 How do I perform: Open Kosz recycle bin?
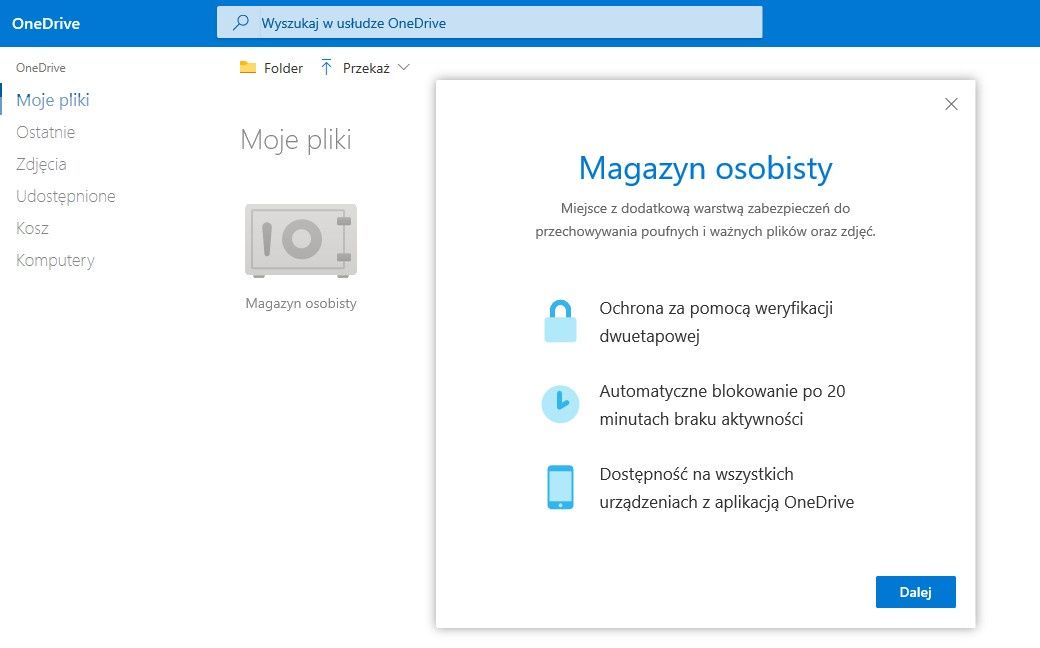32,228
